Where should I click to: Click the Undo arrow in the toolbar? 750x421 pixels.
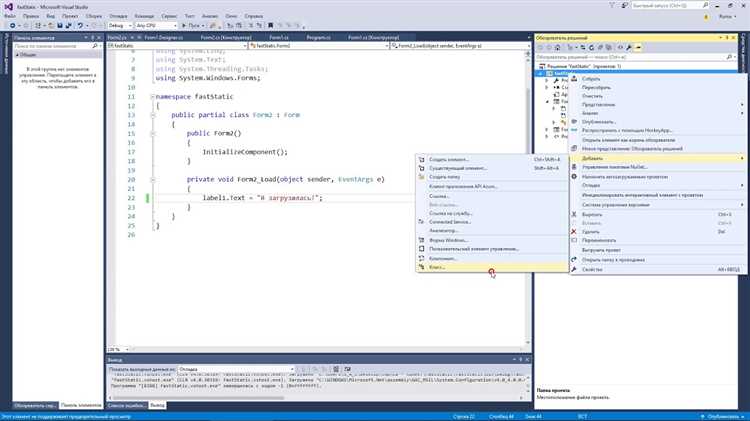pos(80,25)
